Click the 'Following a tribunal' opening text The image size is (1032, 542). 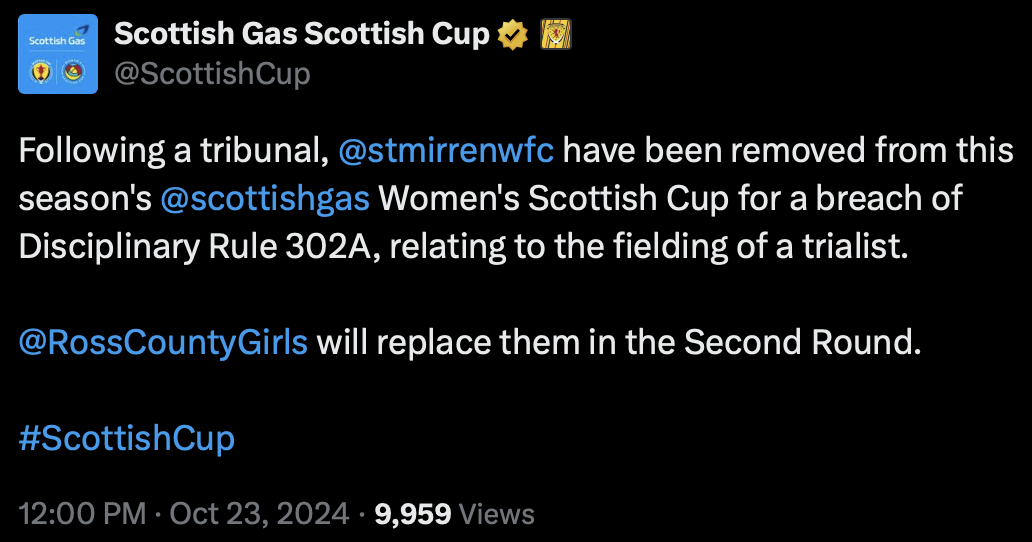174,151
